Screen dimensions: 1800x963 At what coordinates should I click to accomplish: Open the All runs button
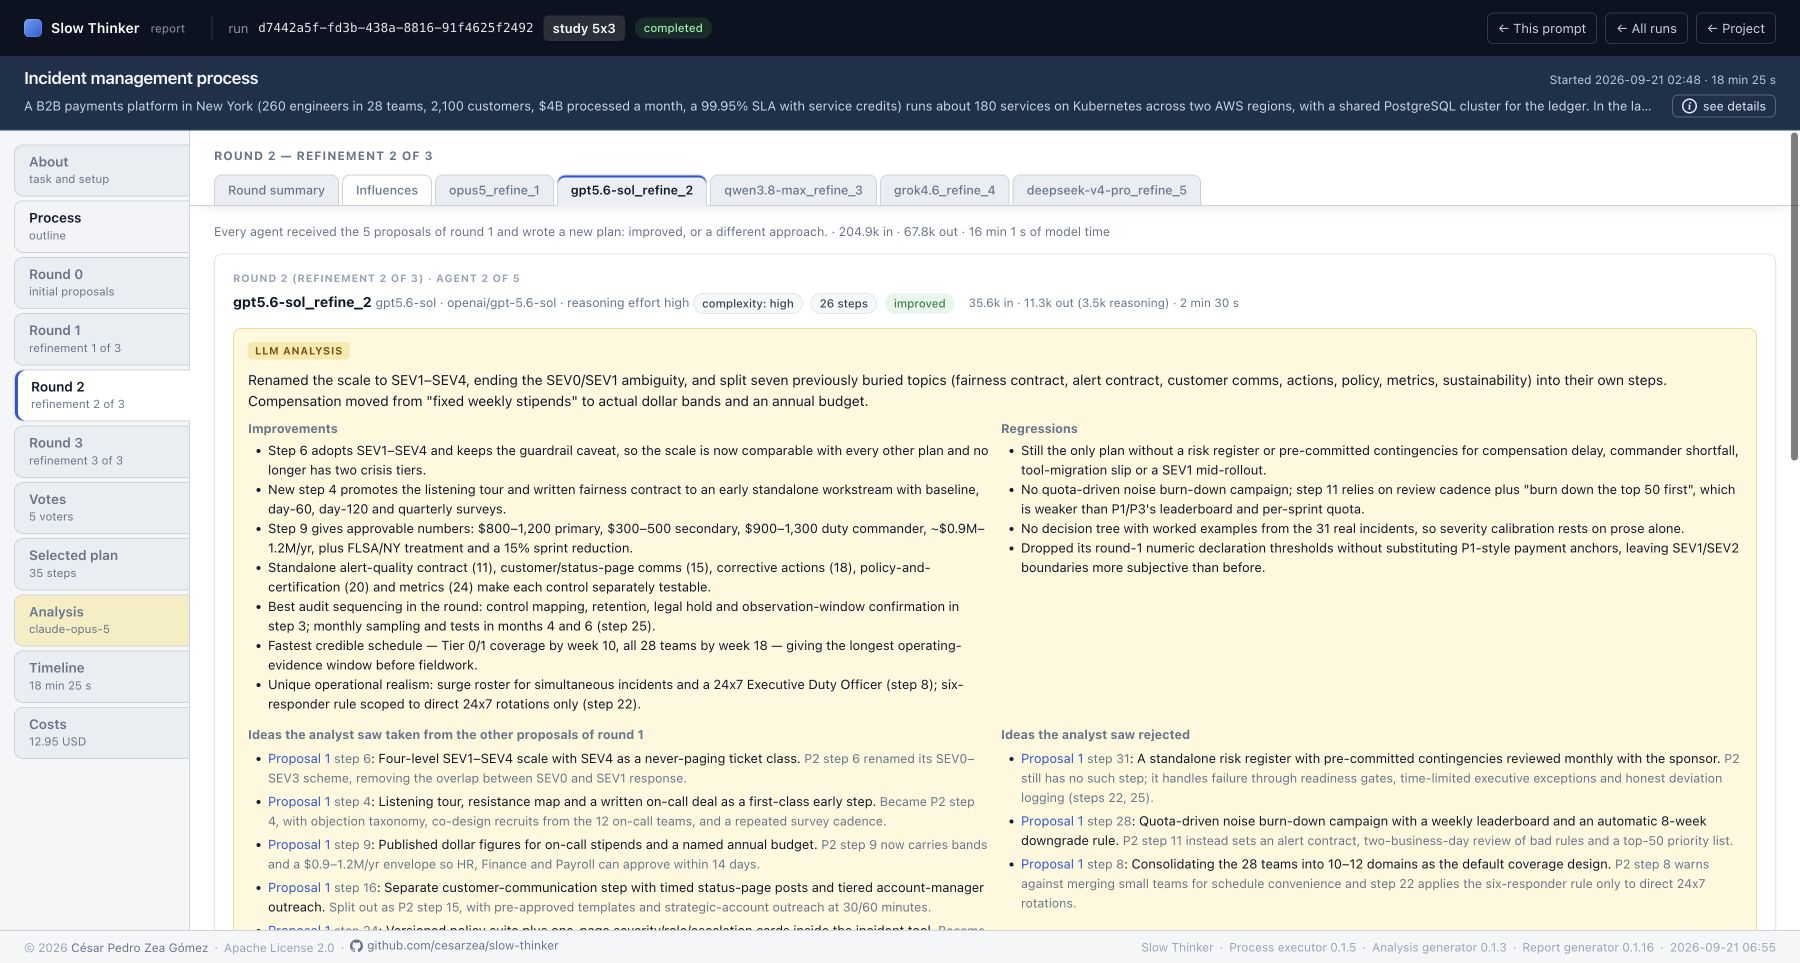coord(1646,28)
